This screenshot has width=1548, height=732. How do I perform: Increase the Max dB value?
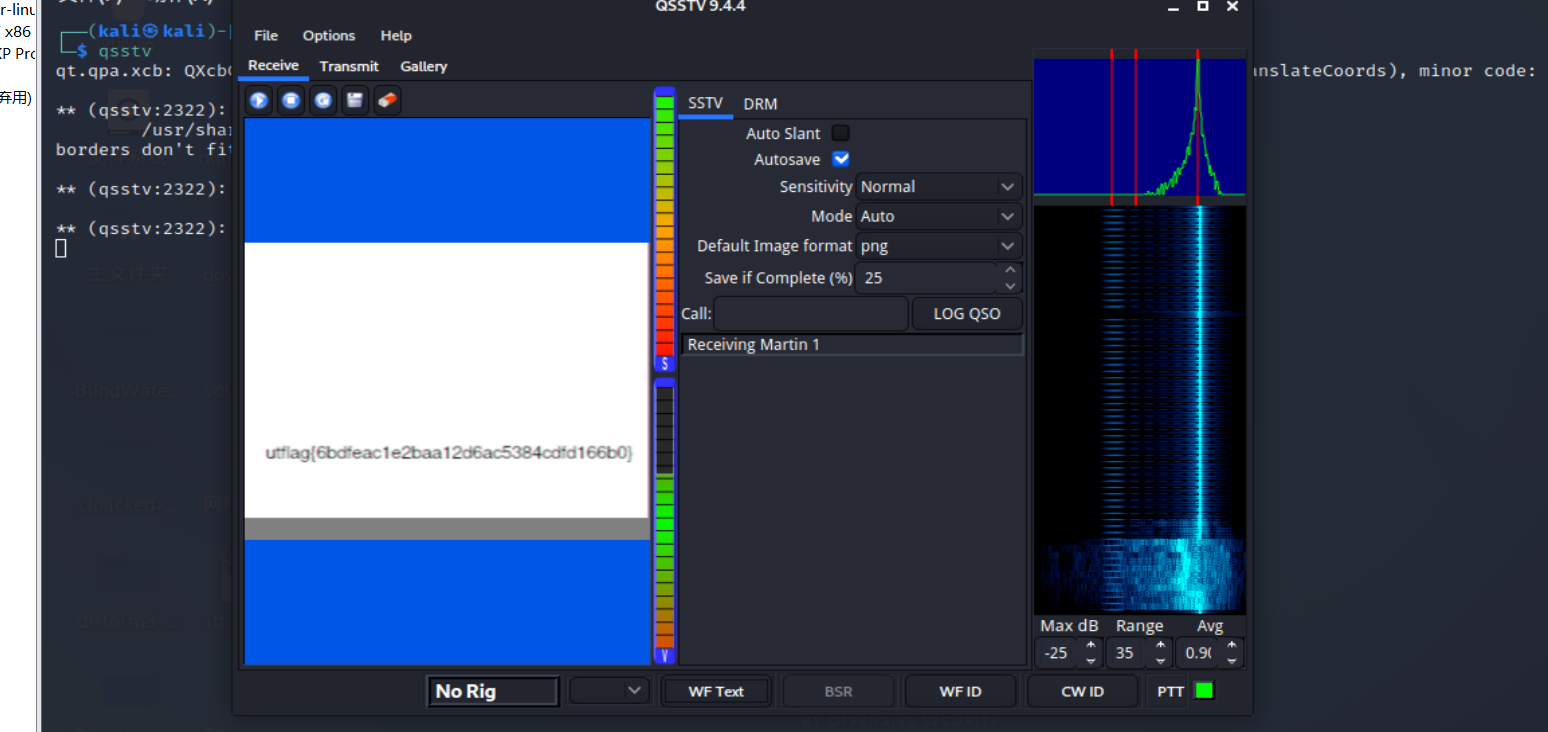coord(1091,646)
